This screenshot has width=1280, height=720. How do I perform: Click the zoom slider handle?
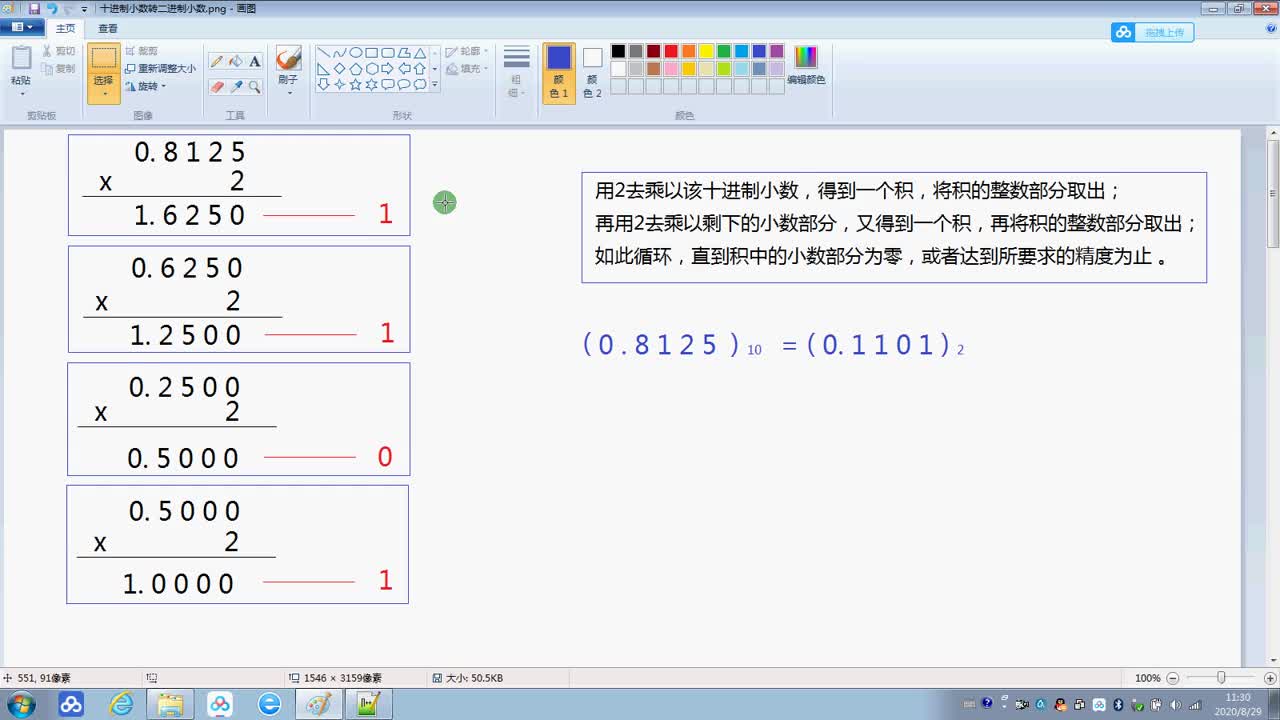click(x=1221, y=678)
